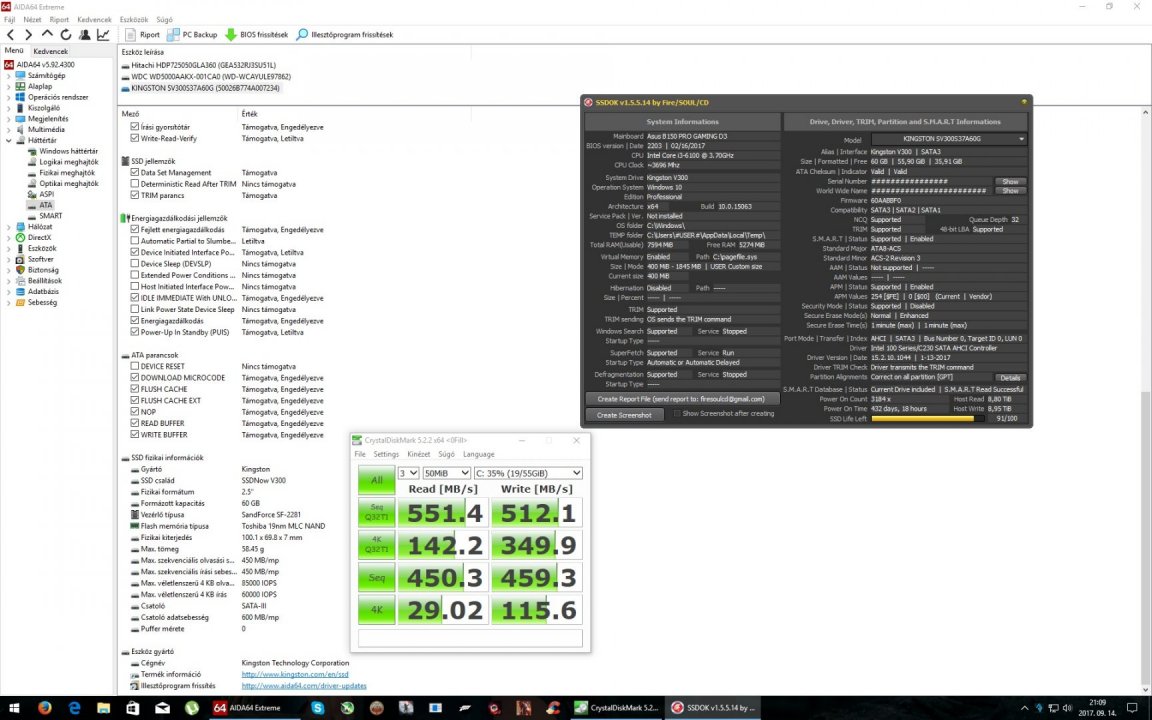Expand the DirectX tree node

(x=9, y=237)
